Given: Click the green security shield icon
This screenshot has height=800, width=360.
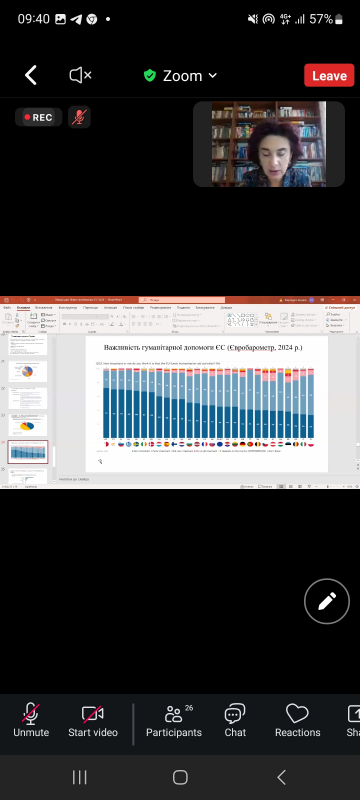Looking at the screenshot, I should [x=149, y=76].
